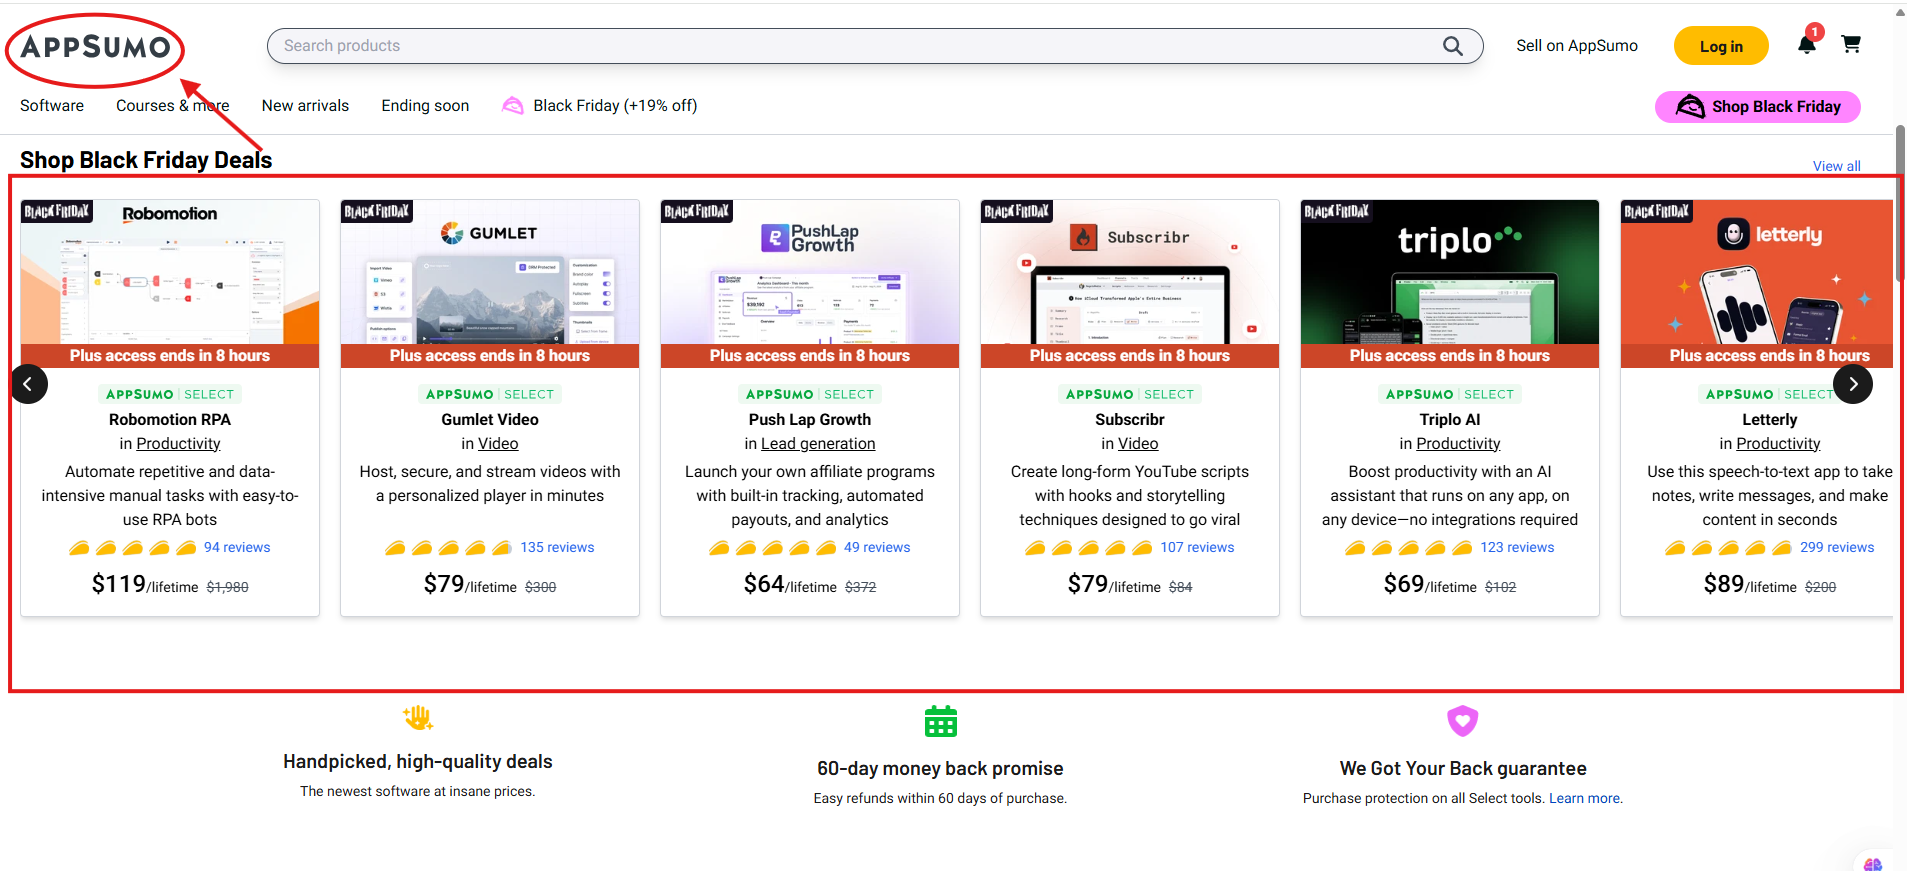This screenshot has height=871, width=1907.
Task: Open the notifications bell
Action: (x=1806, y=45)
